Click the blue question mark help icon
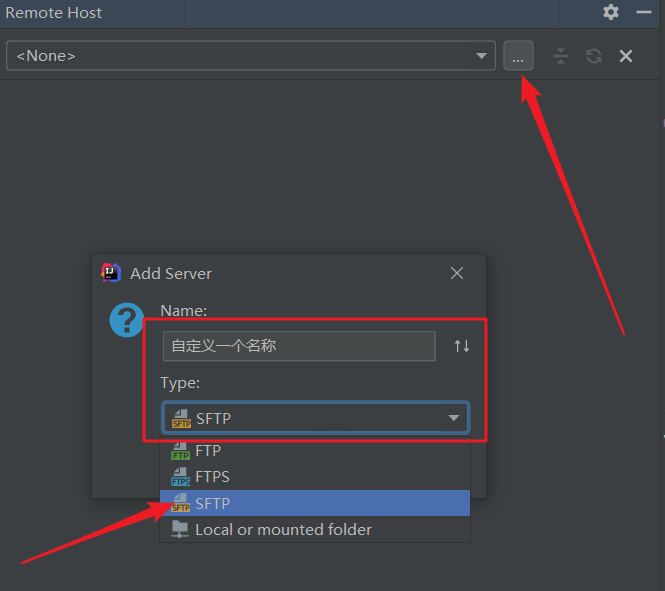Viewport: 665px width, 591px height. 127,320
